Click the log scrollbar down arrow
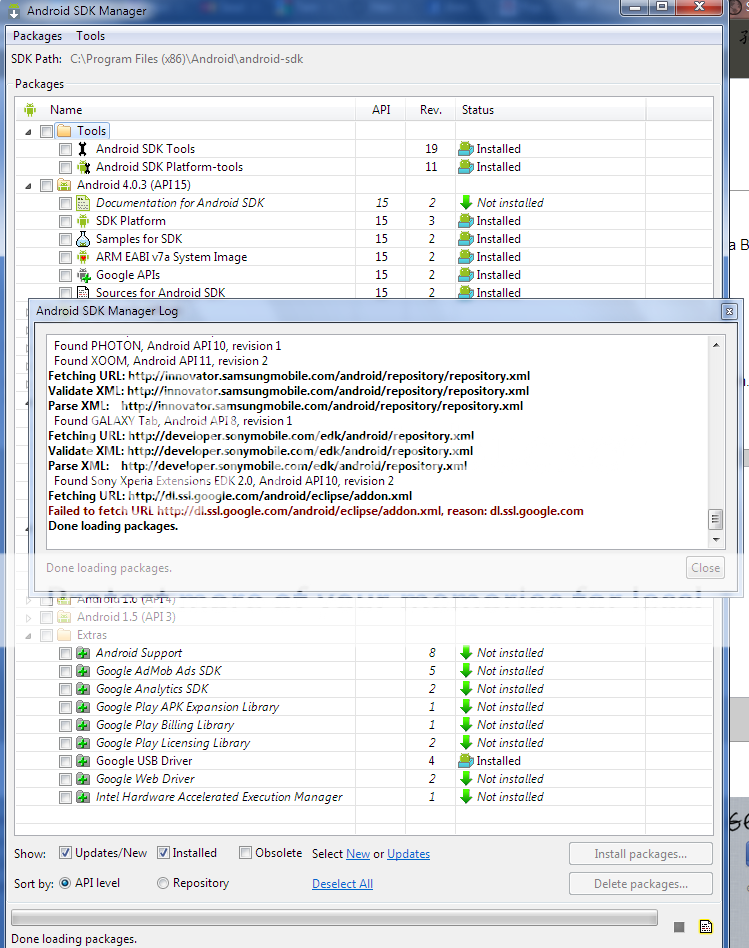The height and width of the screenshot is (948, 749). (x=715, y=540)
